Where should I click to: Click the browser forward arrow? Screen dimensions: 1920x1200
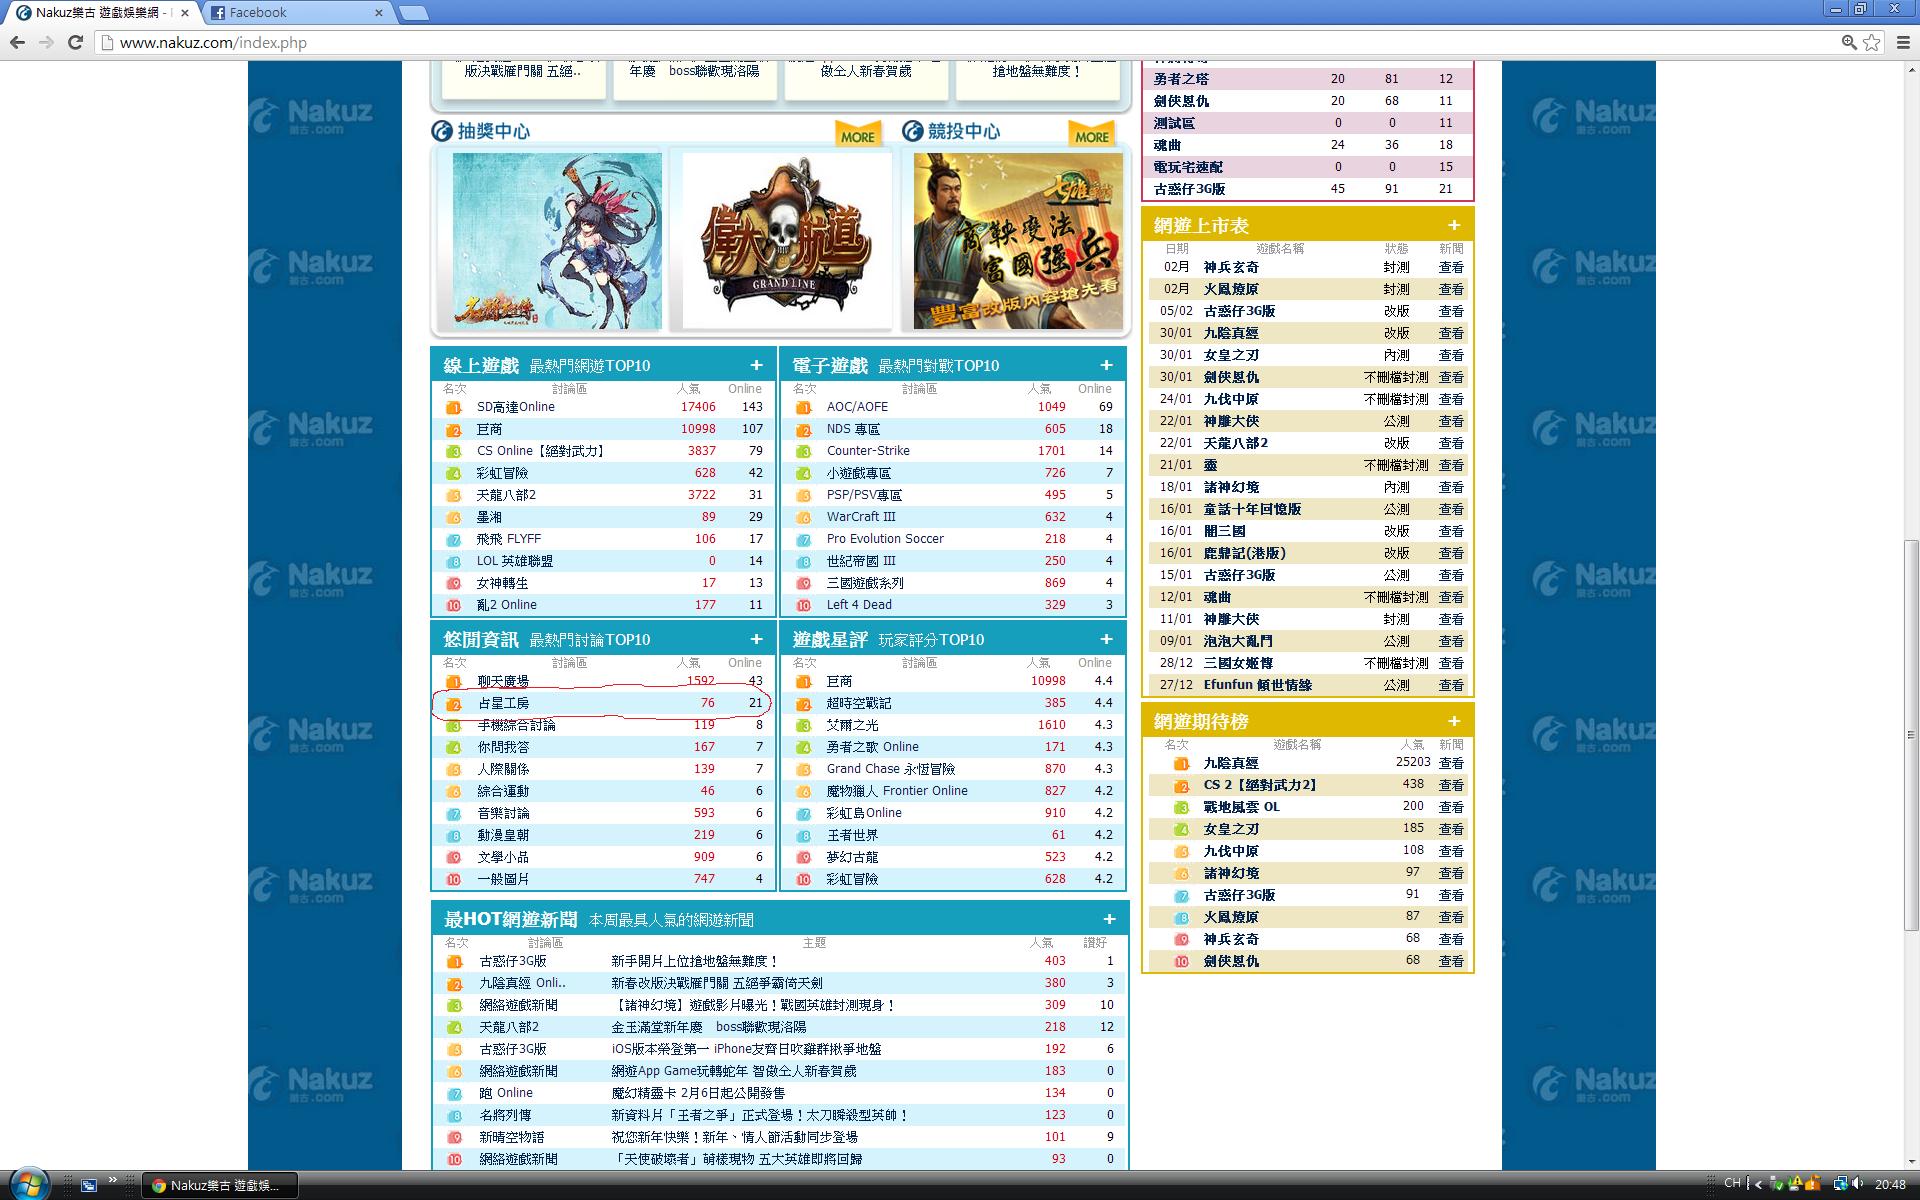pos(46,42)
